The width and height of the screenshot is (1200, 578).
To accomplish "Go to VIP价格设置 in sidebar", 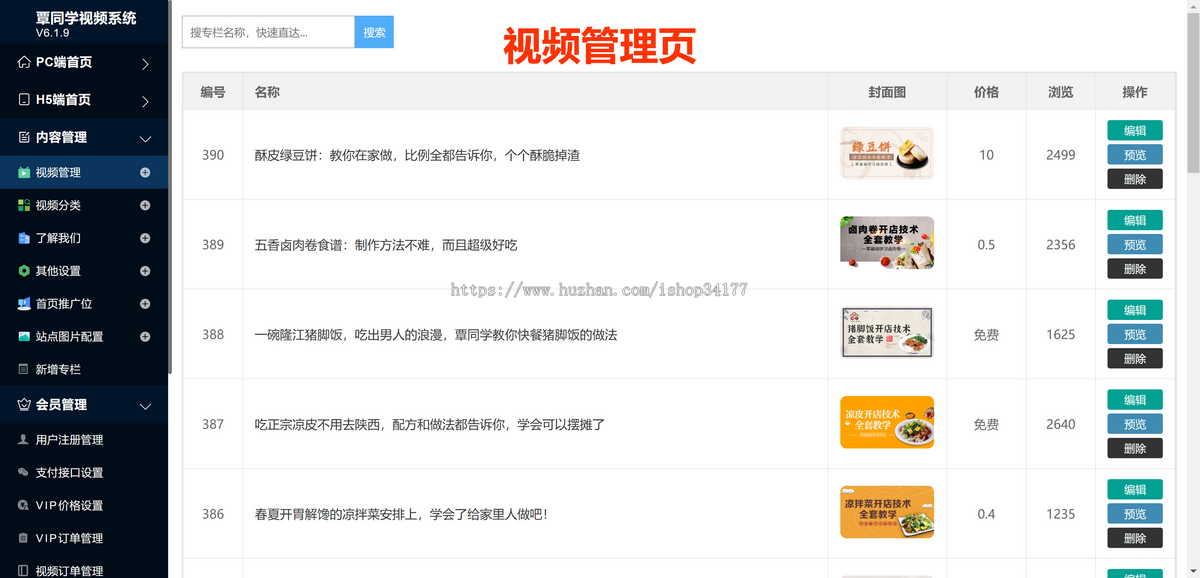I will 69,506.
